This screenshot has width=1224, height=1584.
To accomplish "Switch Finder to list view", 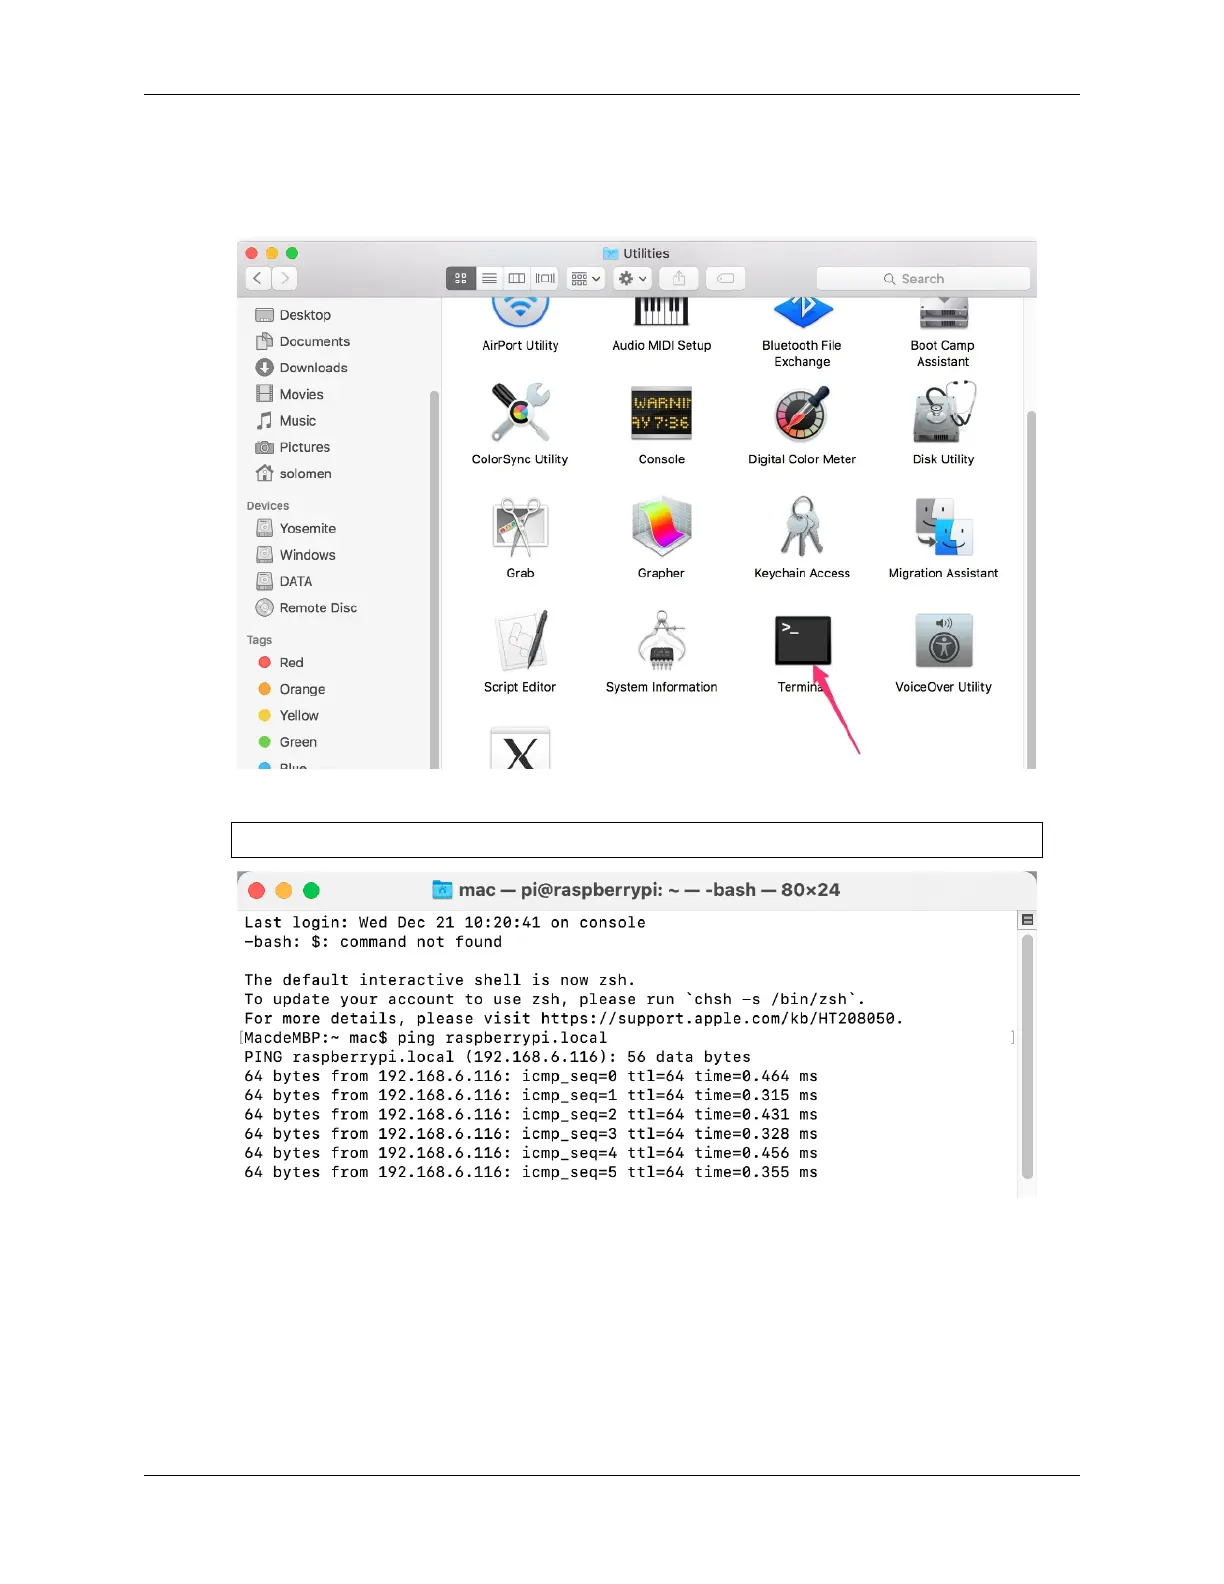I will pyautogui.click(x=489, y=278).
